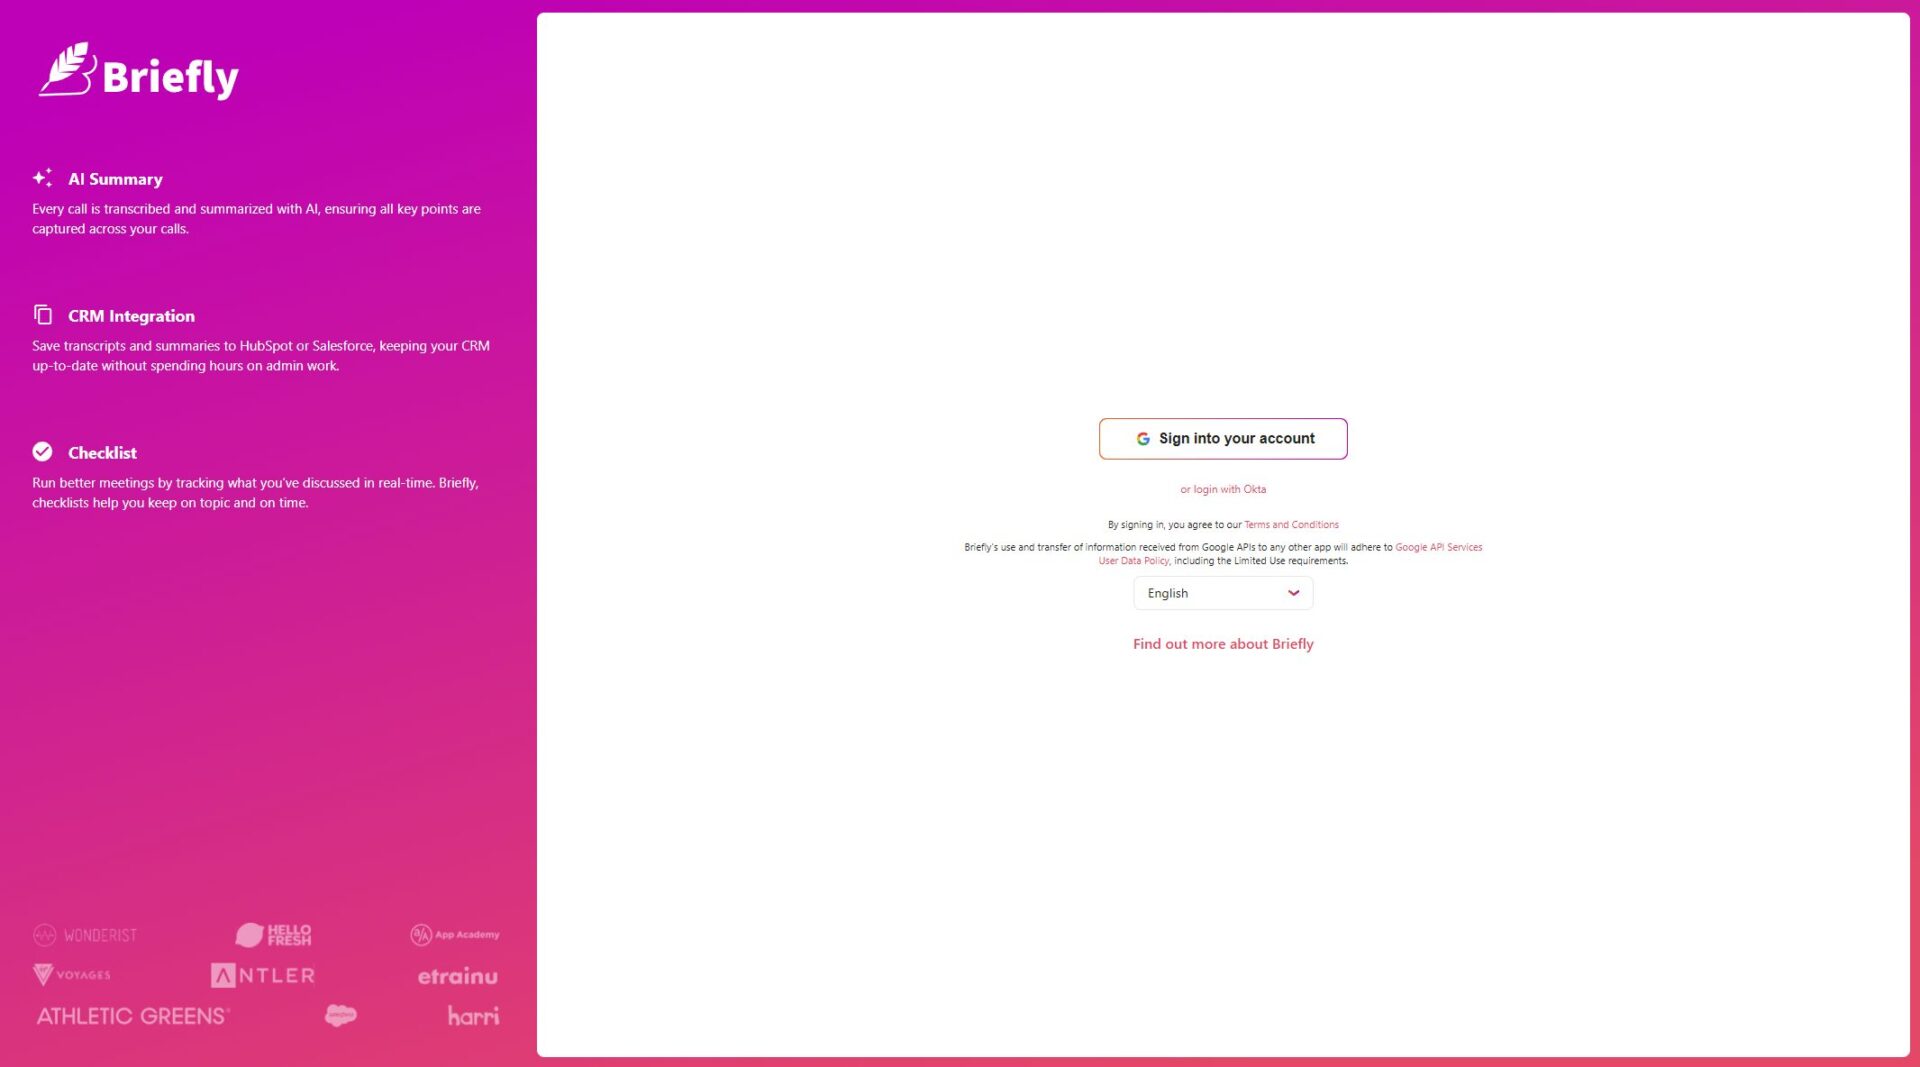Screen dimensions: 1920x1067
Task: Click the Google G icon
Action: coord(1142,439)
